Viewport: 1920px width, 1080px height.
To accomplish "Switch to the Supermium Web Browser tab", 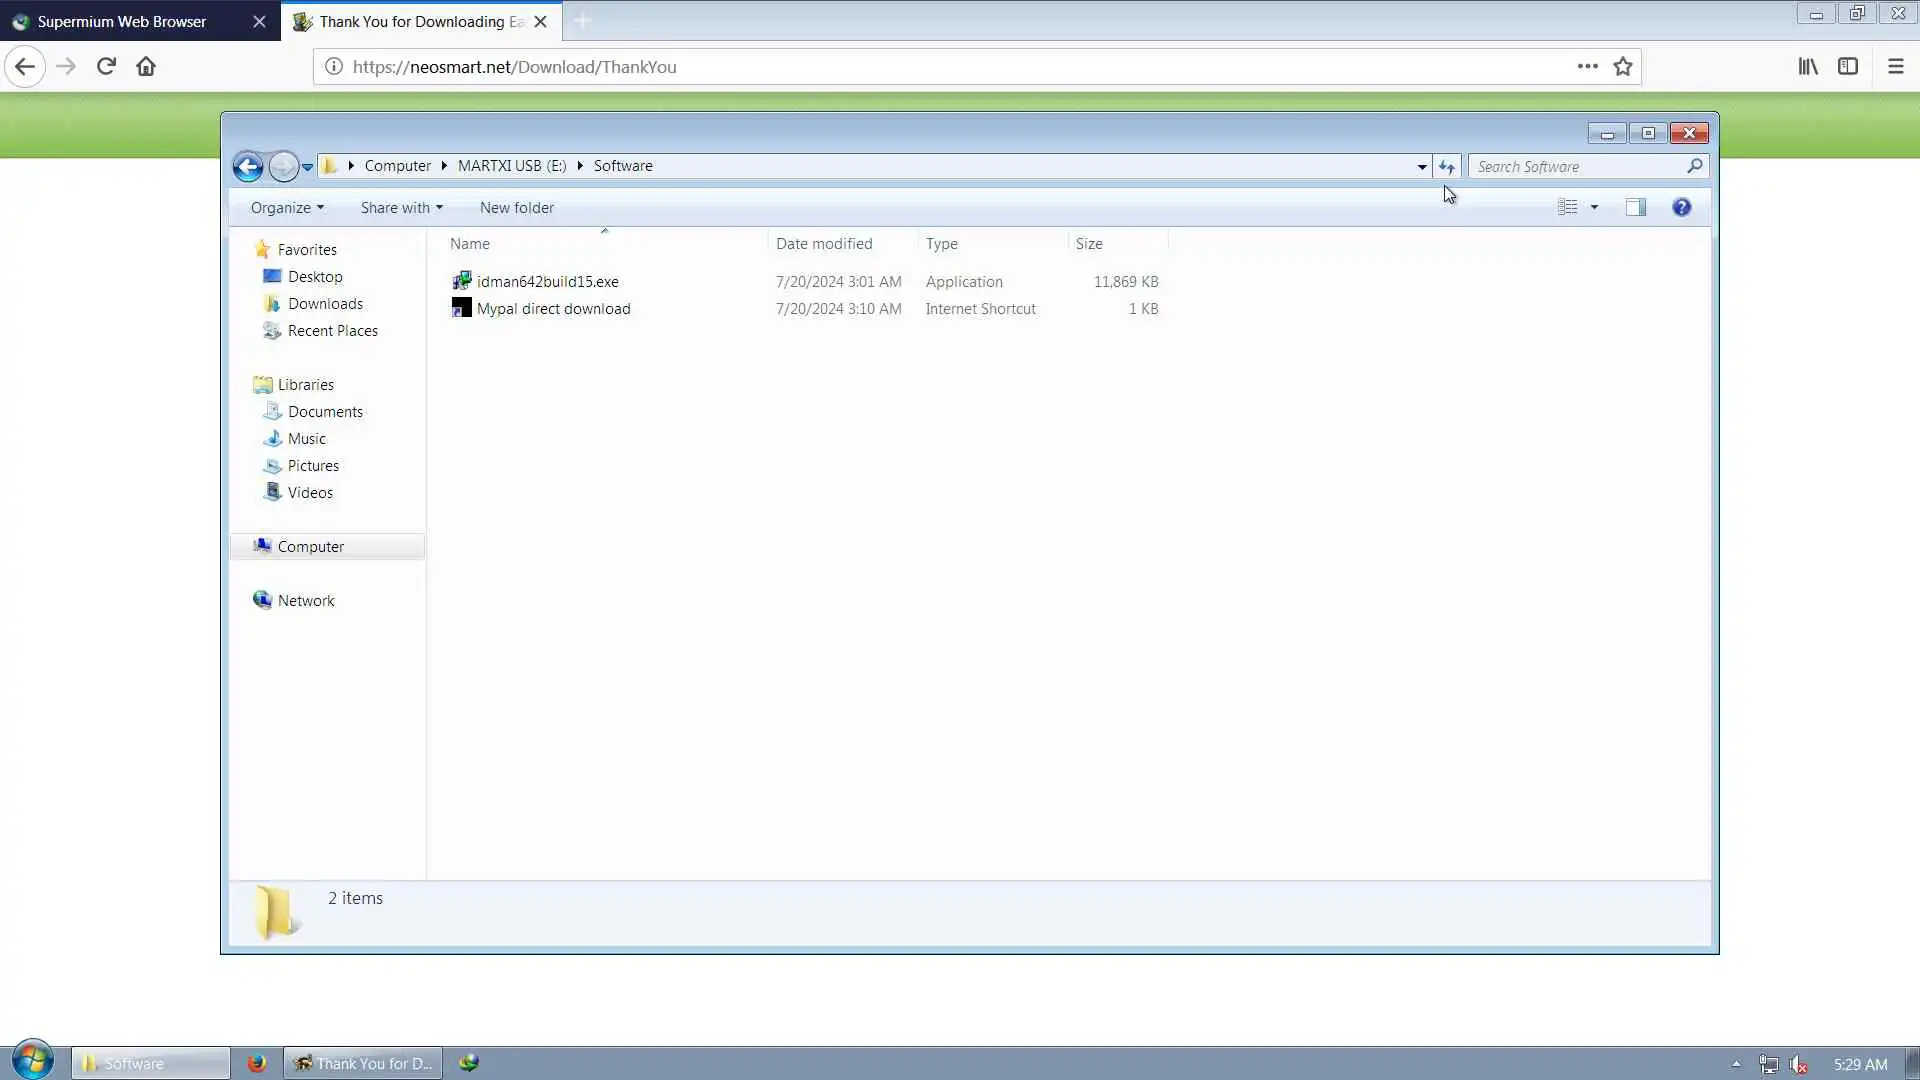I will (122, 21).
